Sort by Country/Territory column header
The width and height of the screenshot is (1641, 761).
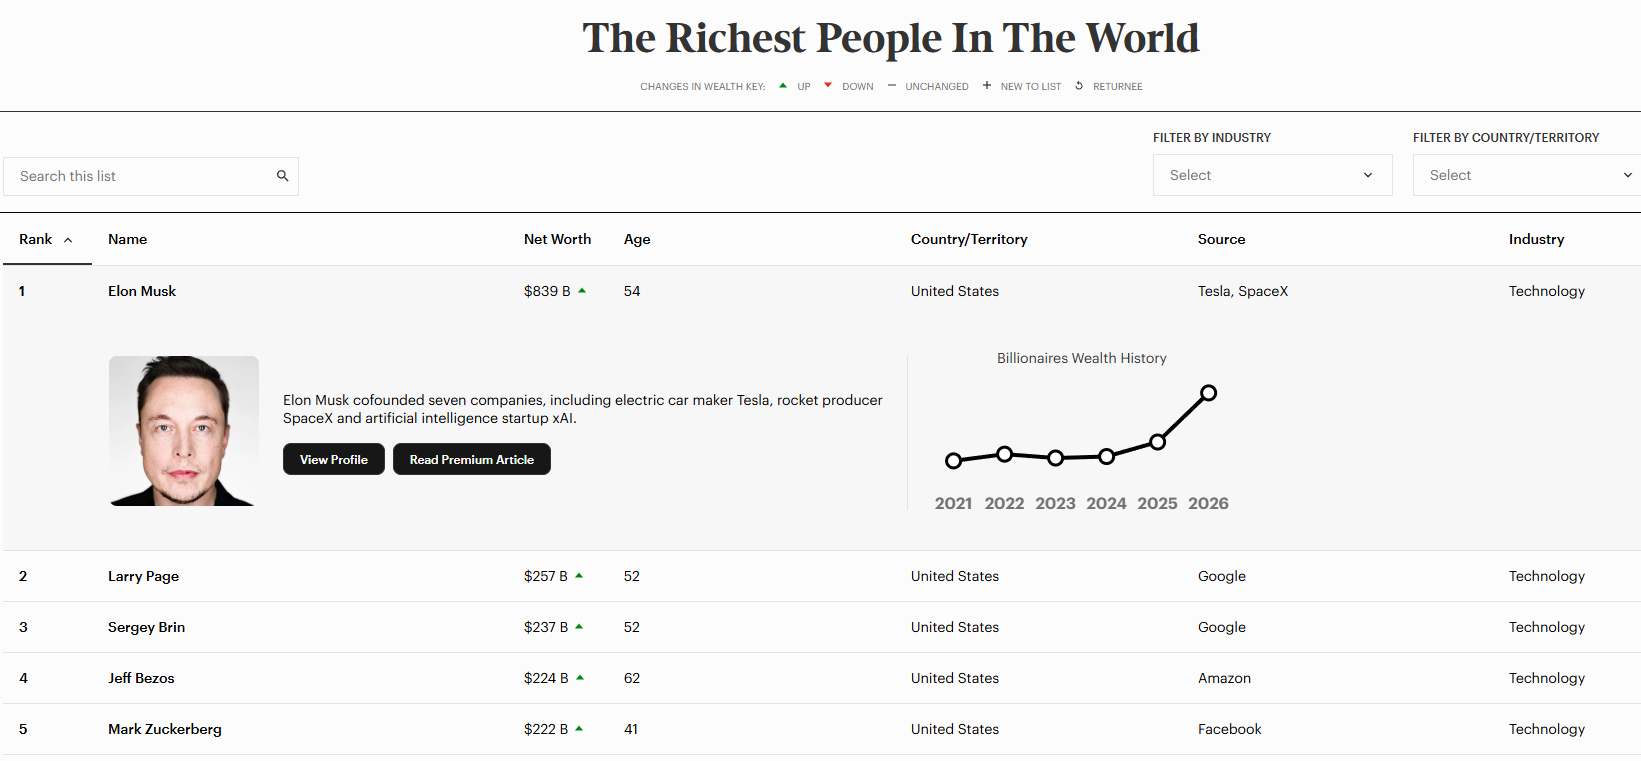click(969, 239)
